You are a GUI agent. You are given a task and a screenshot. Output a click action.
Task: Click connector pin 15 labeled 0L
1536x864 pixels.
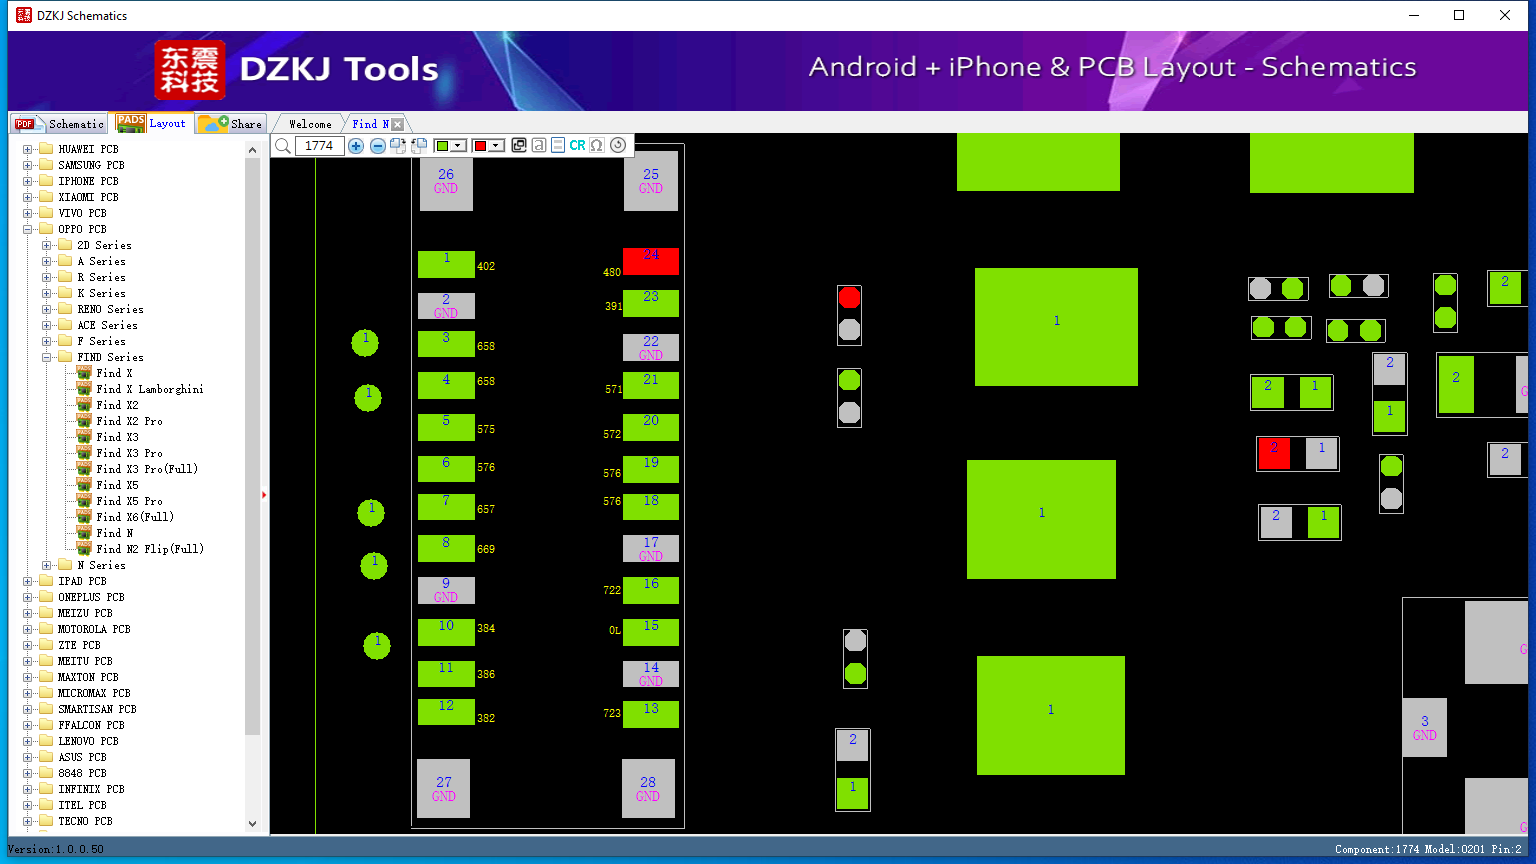pos(651,632)
